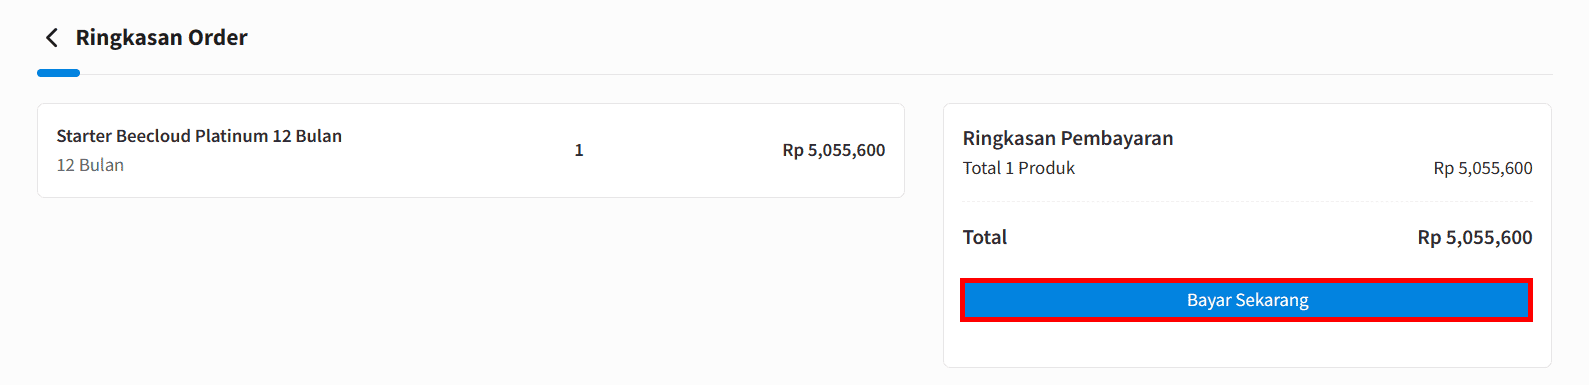Click the 12 Bulan duration subtitle

pyautogui.click(x=90, y=165)
